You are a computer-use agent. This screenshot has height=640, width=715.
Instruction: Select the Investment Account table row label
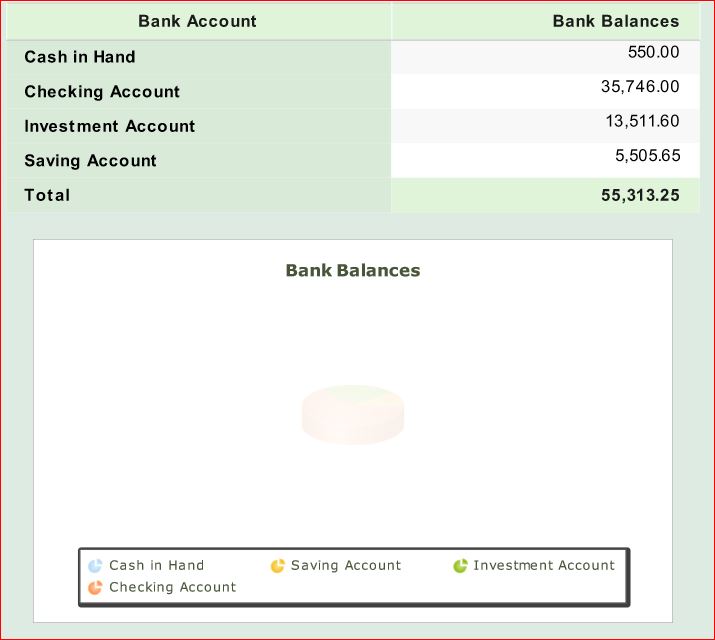[110, 126]
